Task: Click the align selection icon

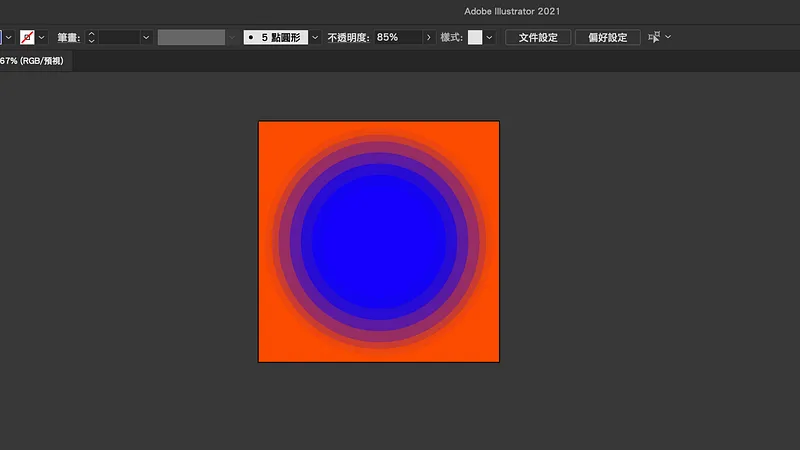Action: pos(654,37)
